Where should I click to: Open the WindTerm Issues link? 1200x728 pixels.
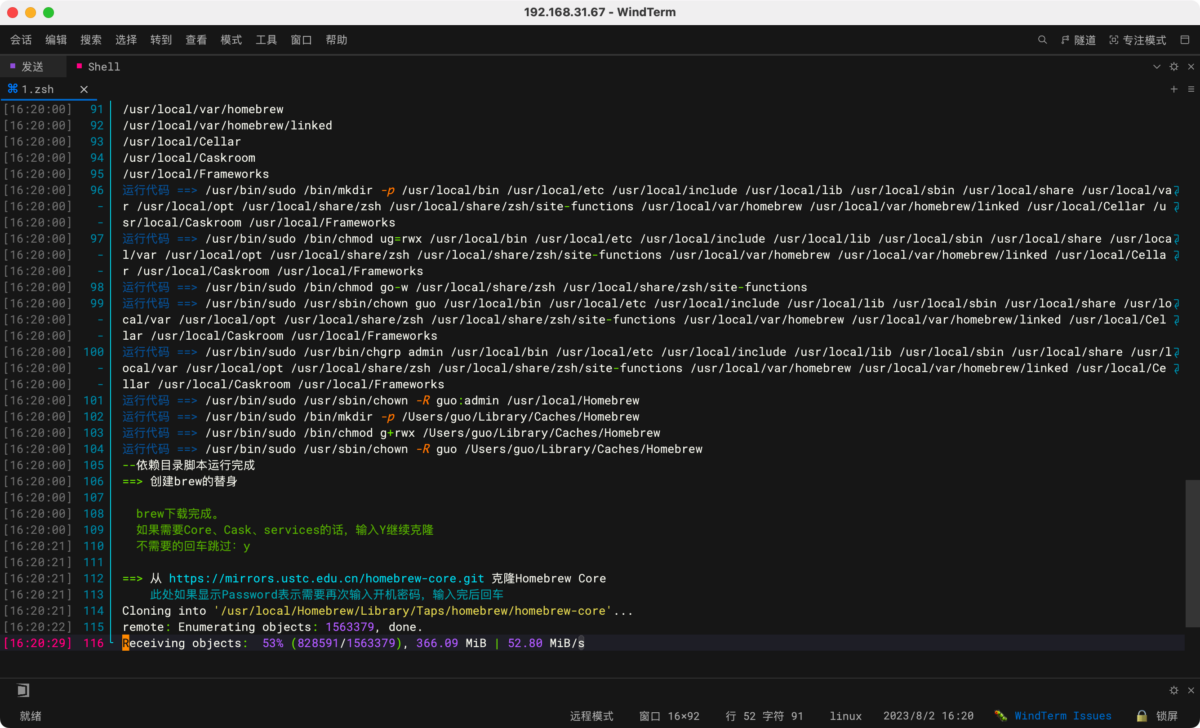[x=1063, y=716]
